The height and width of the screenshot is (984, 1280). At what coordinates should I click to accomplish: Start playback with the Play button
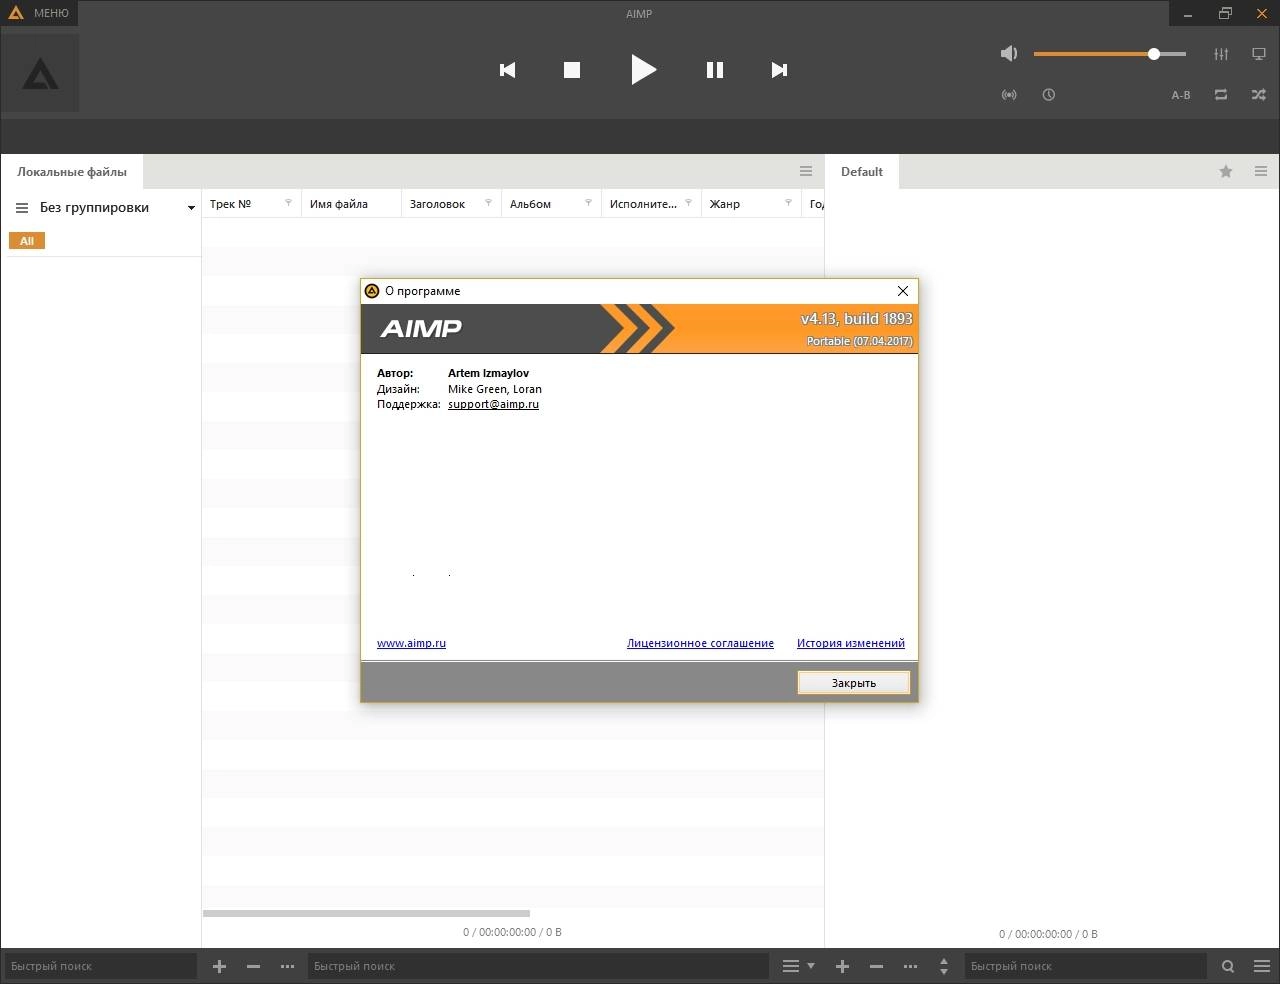click(x=643, y=69)
